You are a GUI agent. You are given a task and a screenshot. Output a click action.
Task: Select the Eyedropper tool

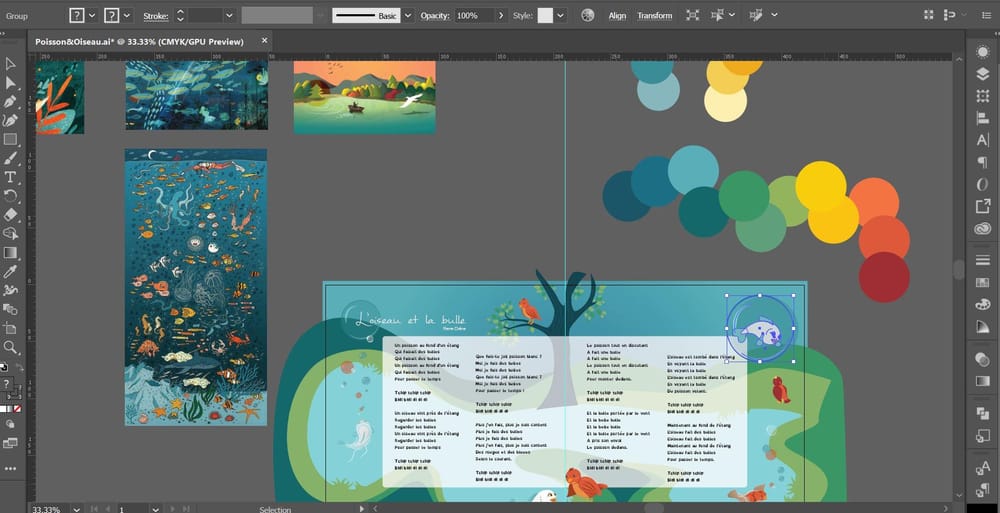[x=10, y=272]
